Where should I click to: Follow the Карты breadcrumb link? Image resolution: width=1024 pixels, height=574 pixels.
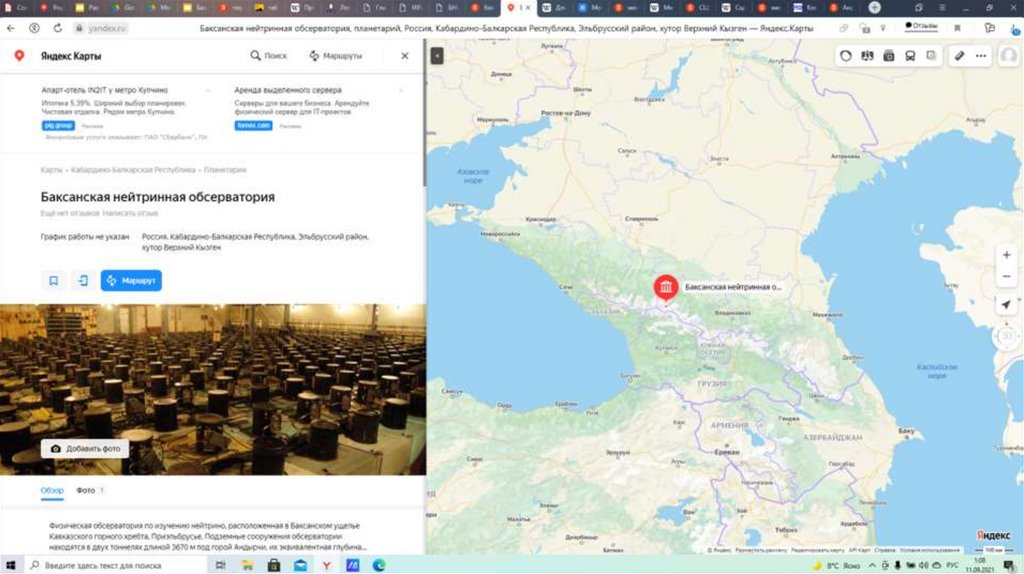point(52,170)
